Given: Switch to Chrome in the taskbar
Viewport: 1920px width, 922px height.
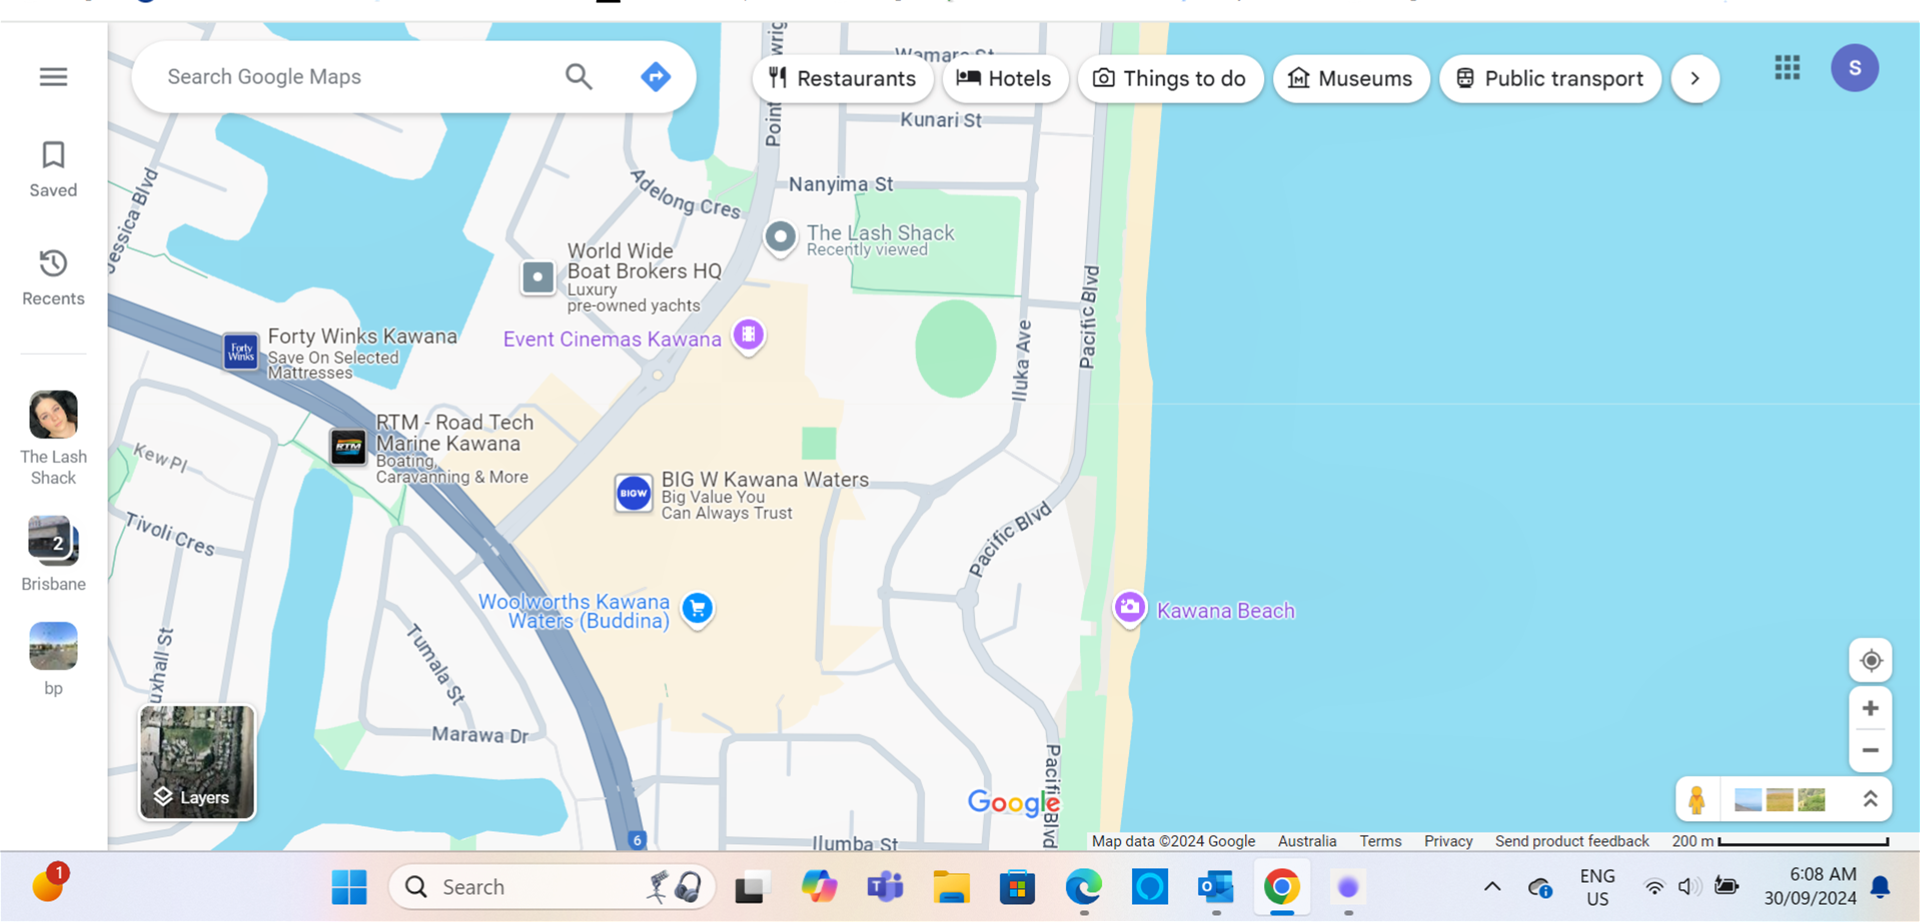Looking at the screenshot, I should (x=1281, y=887).
